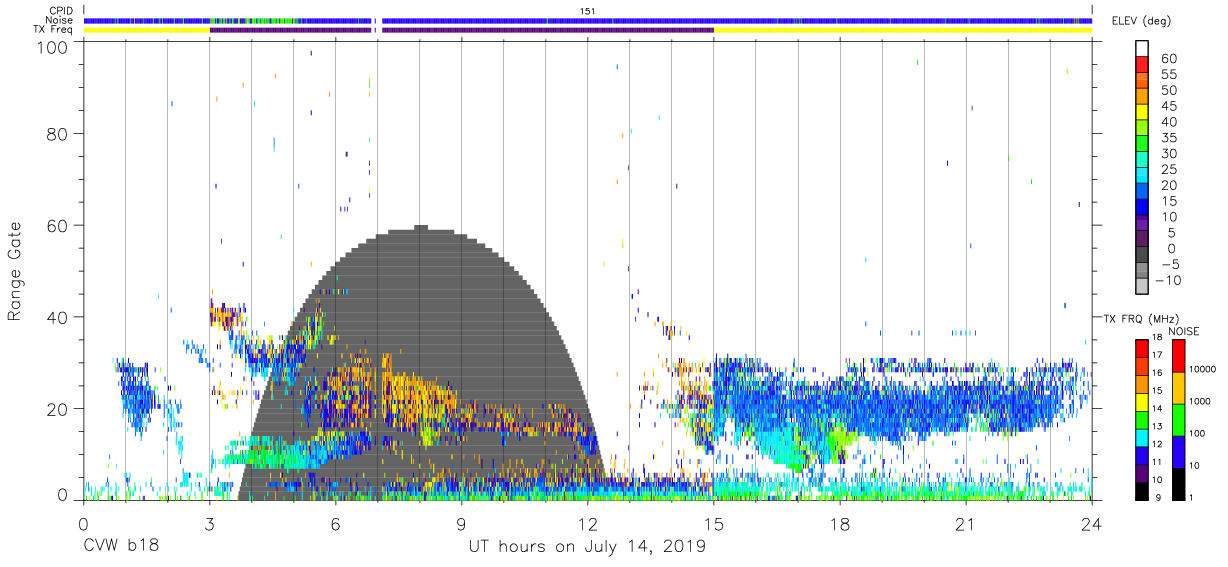The height and width of the screenshot is (567, 1228).
Task: Click the "UT hours on July 14, 2019" label
Action: (587, 547)
